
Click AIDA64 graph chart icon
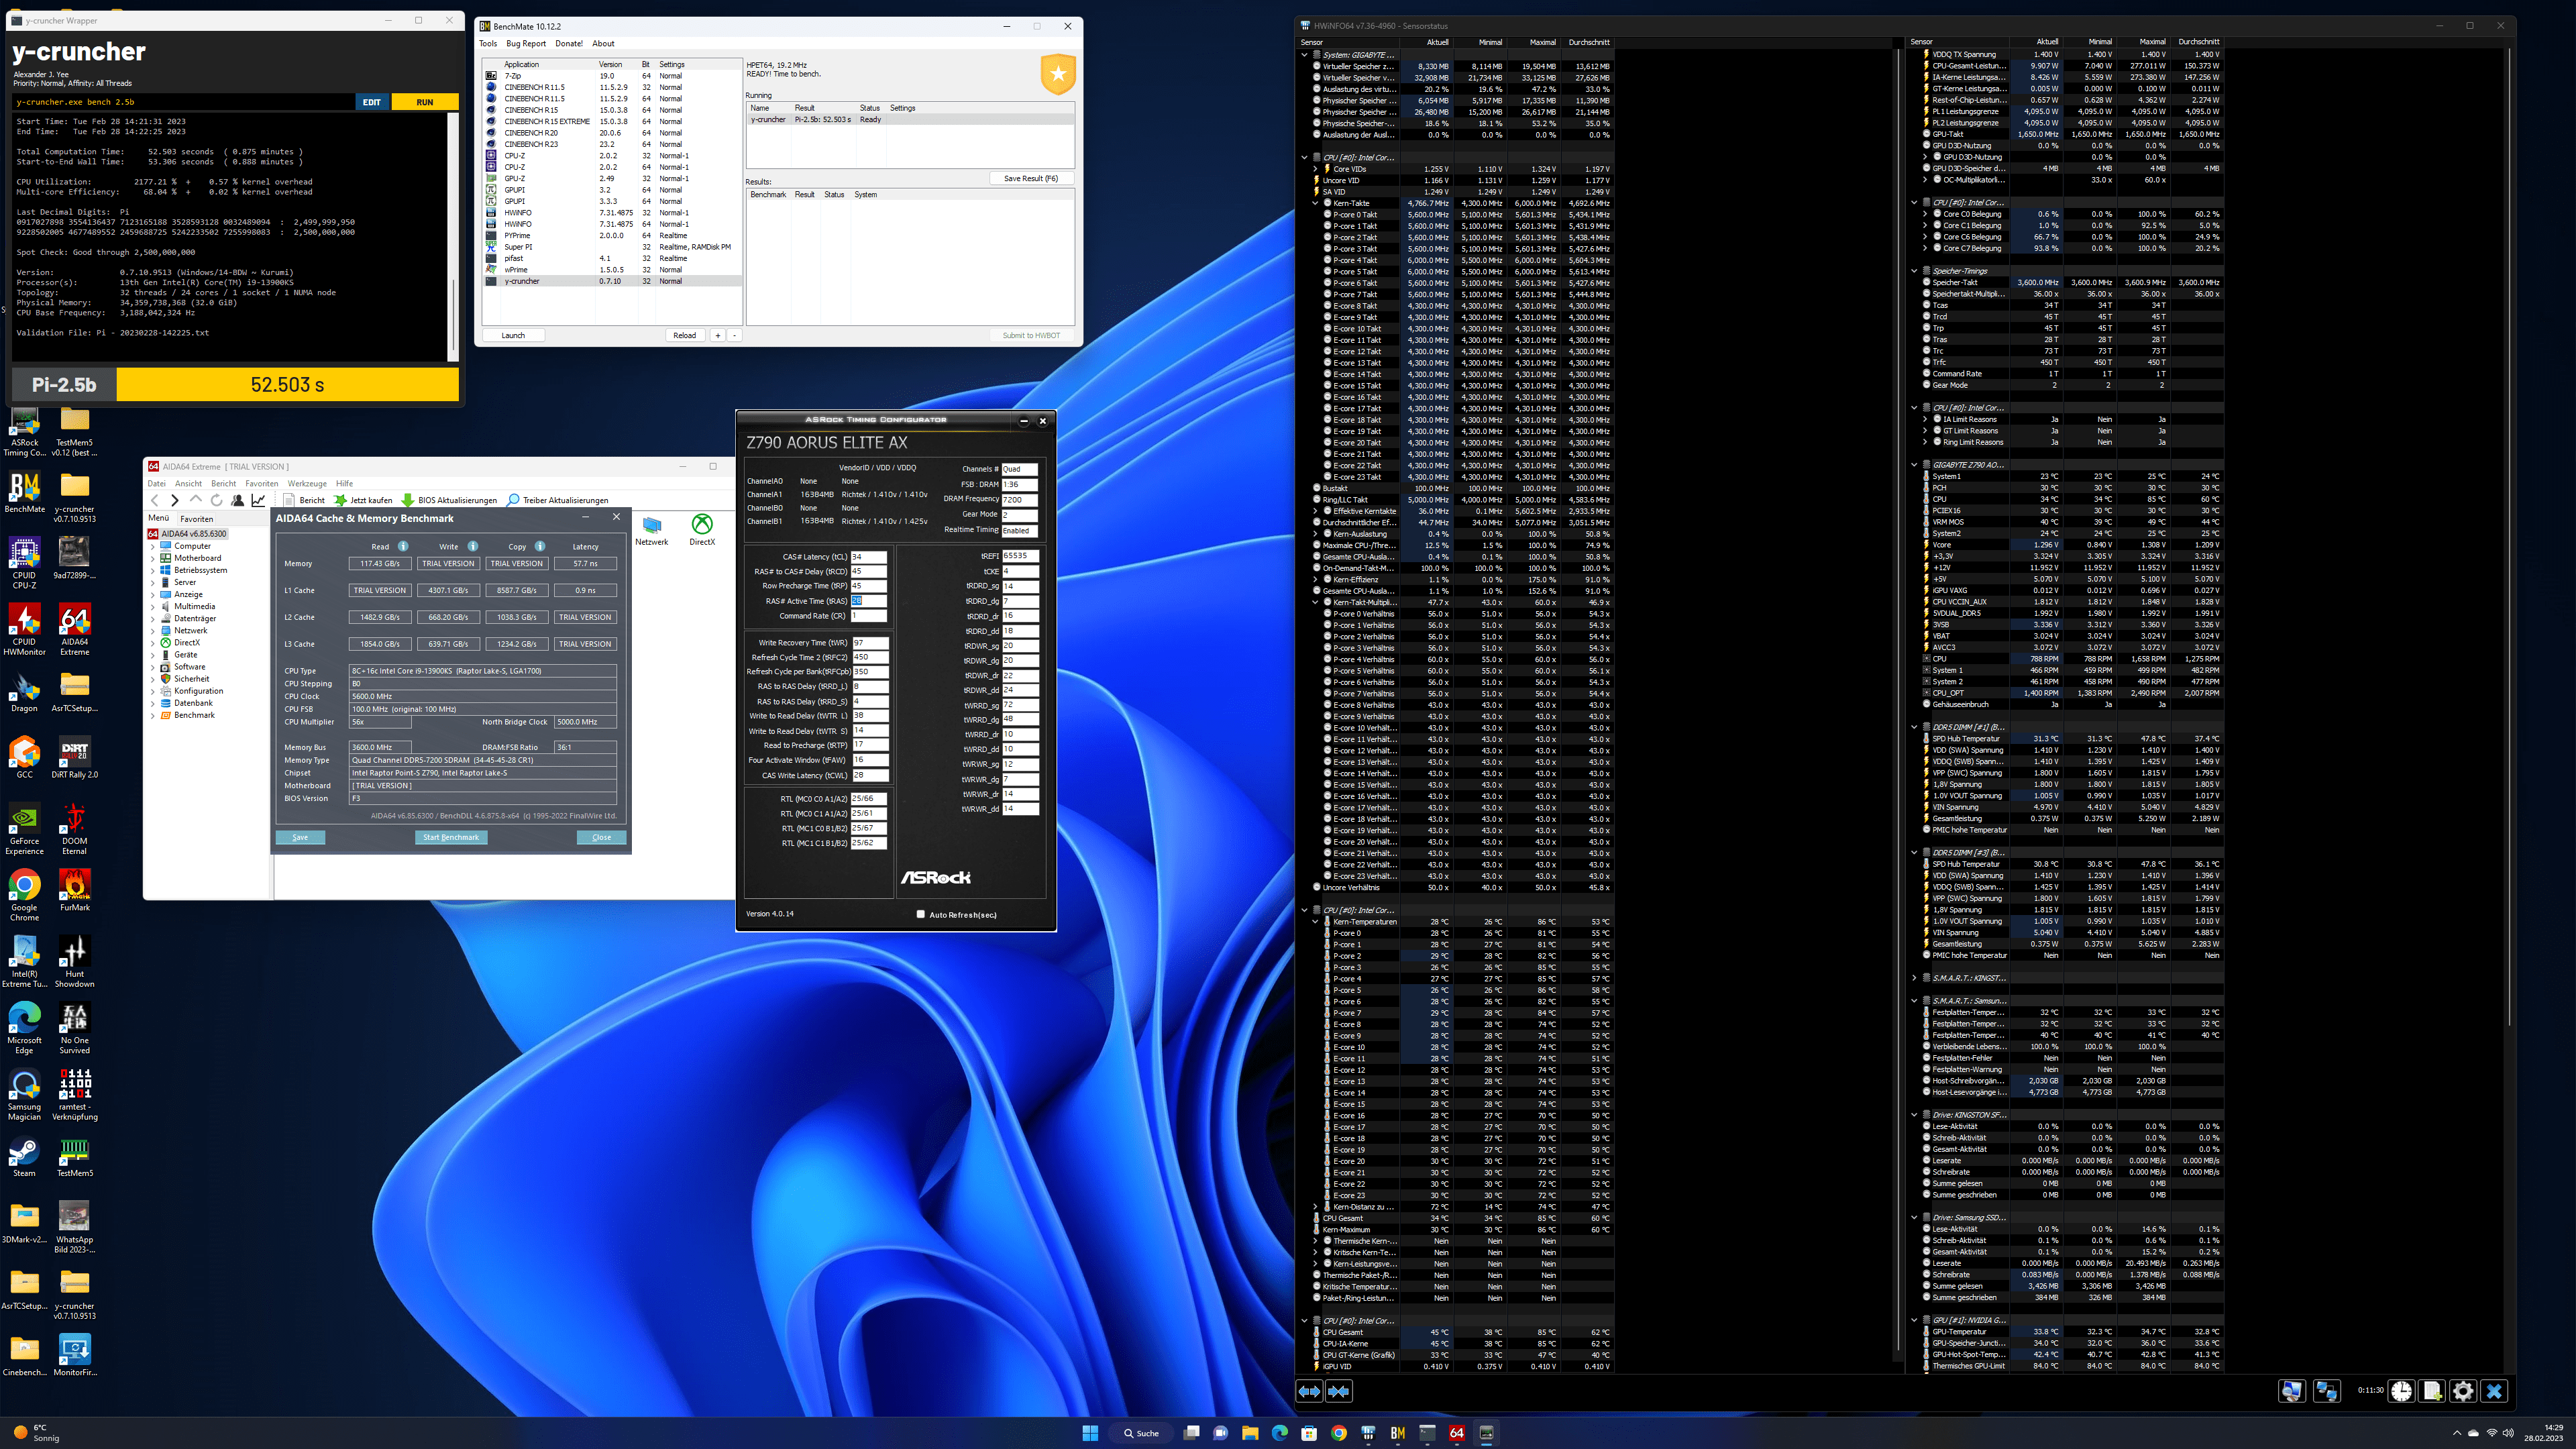[x=258, y=500]
